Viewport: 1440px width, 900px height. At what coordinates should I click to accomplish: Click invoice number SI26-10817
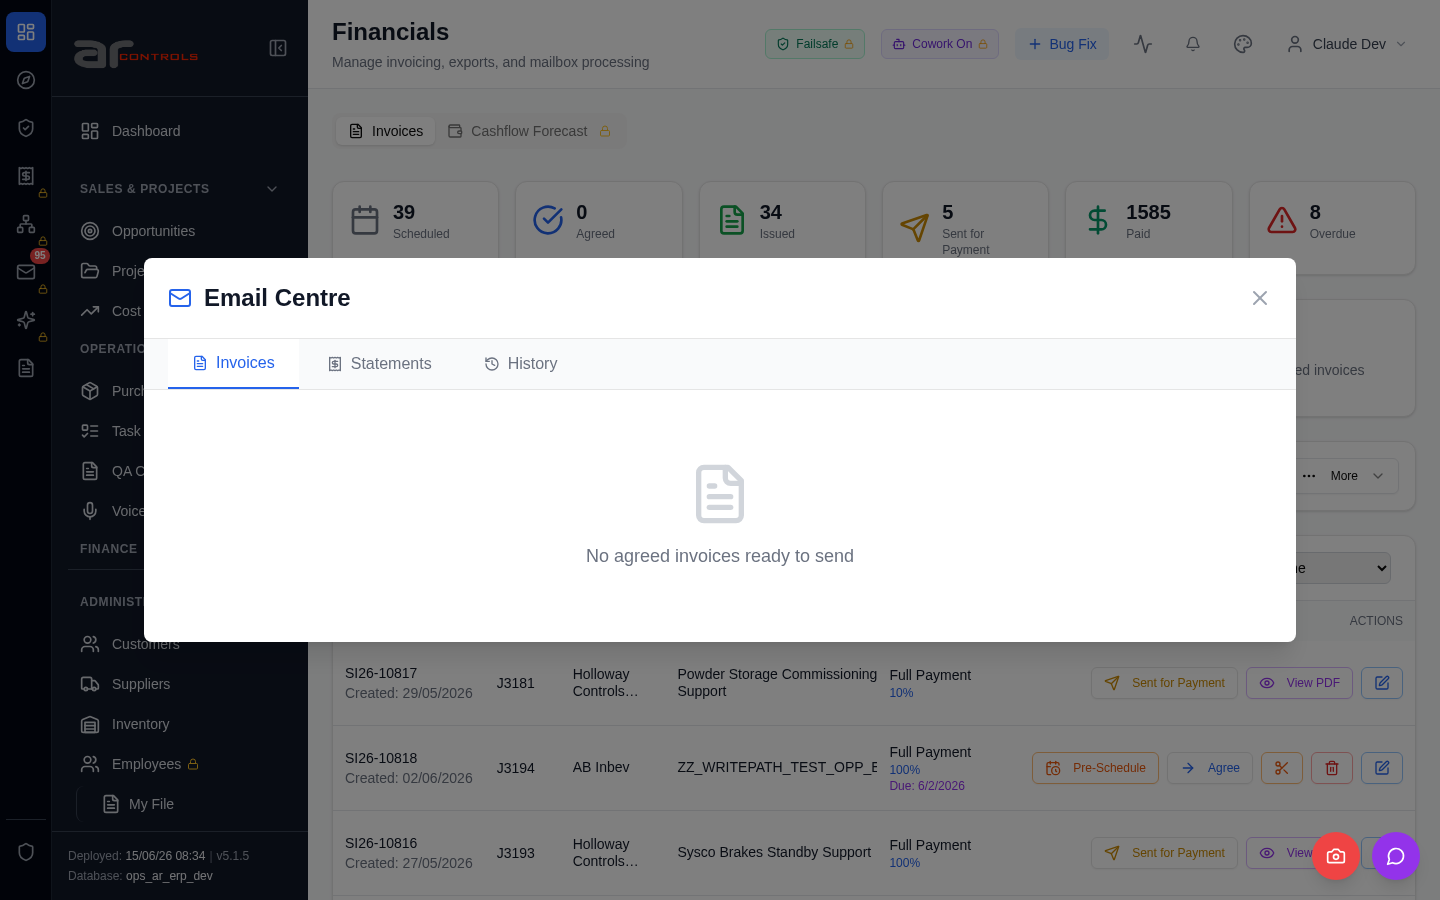381,673
